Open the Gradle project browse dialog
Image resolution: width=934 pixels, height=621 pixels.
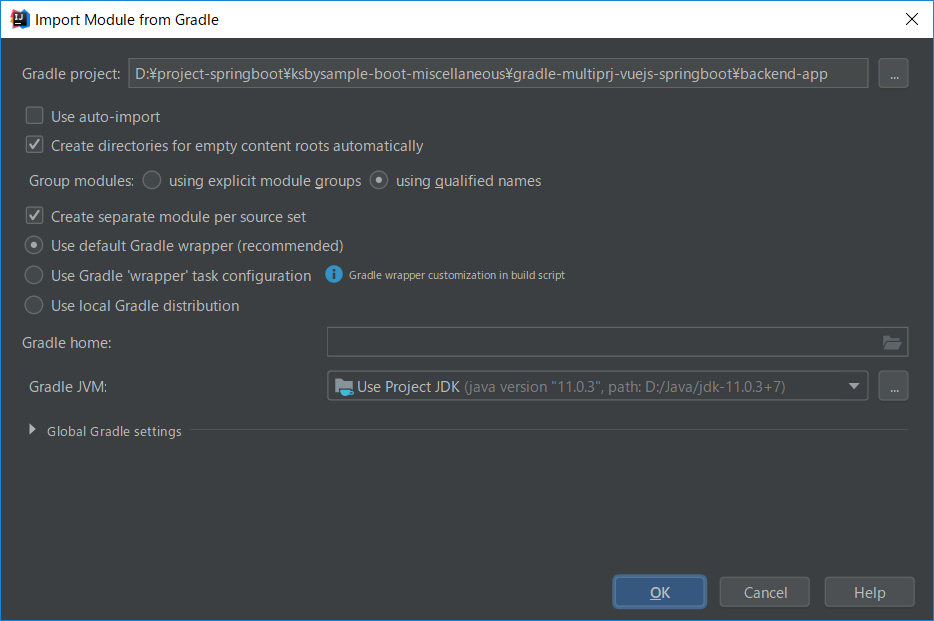pyautogui.click(x=893, y=72)
